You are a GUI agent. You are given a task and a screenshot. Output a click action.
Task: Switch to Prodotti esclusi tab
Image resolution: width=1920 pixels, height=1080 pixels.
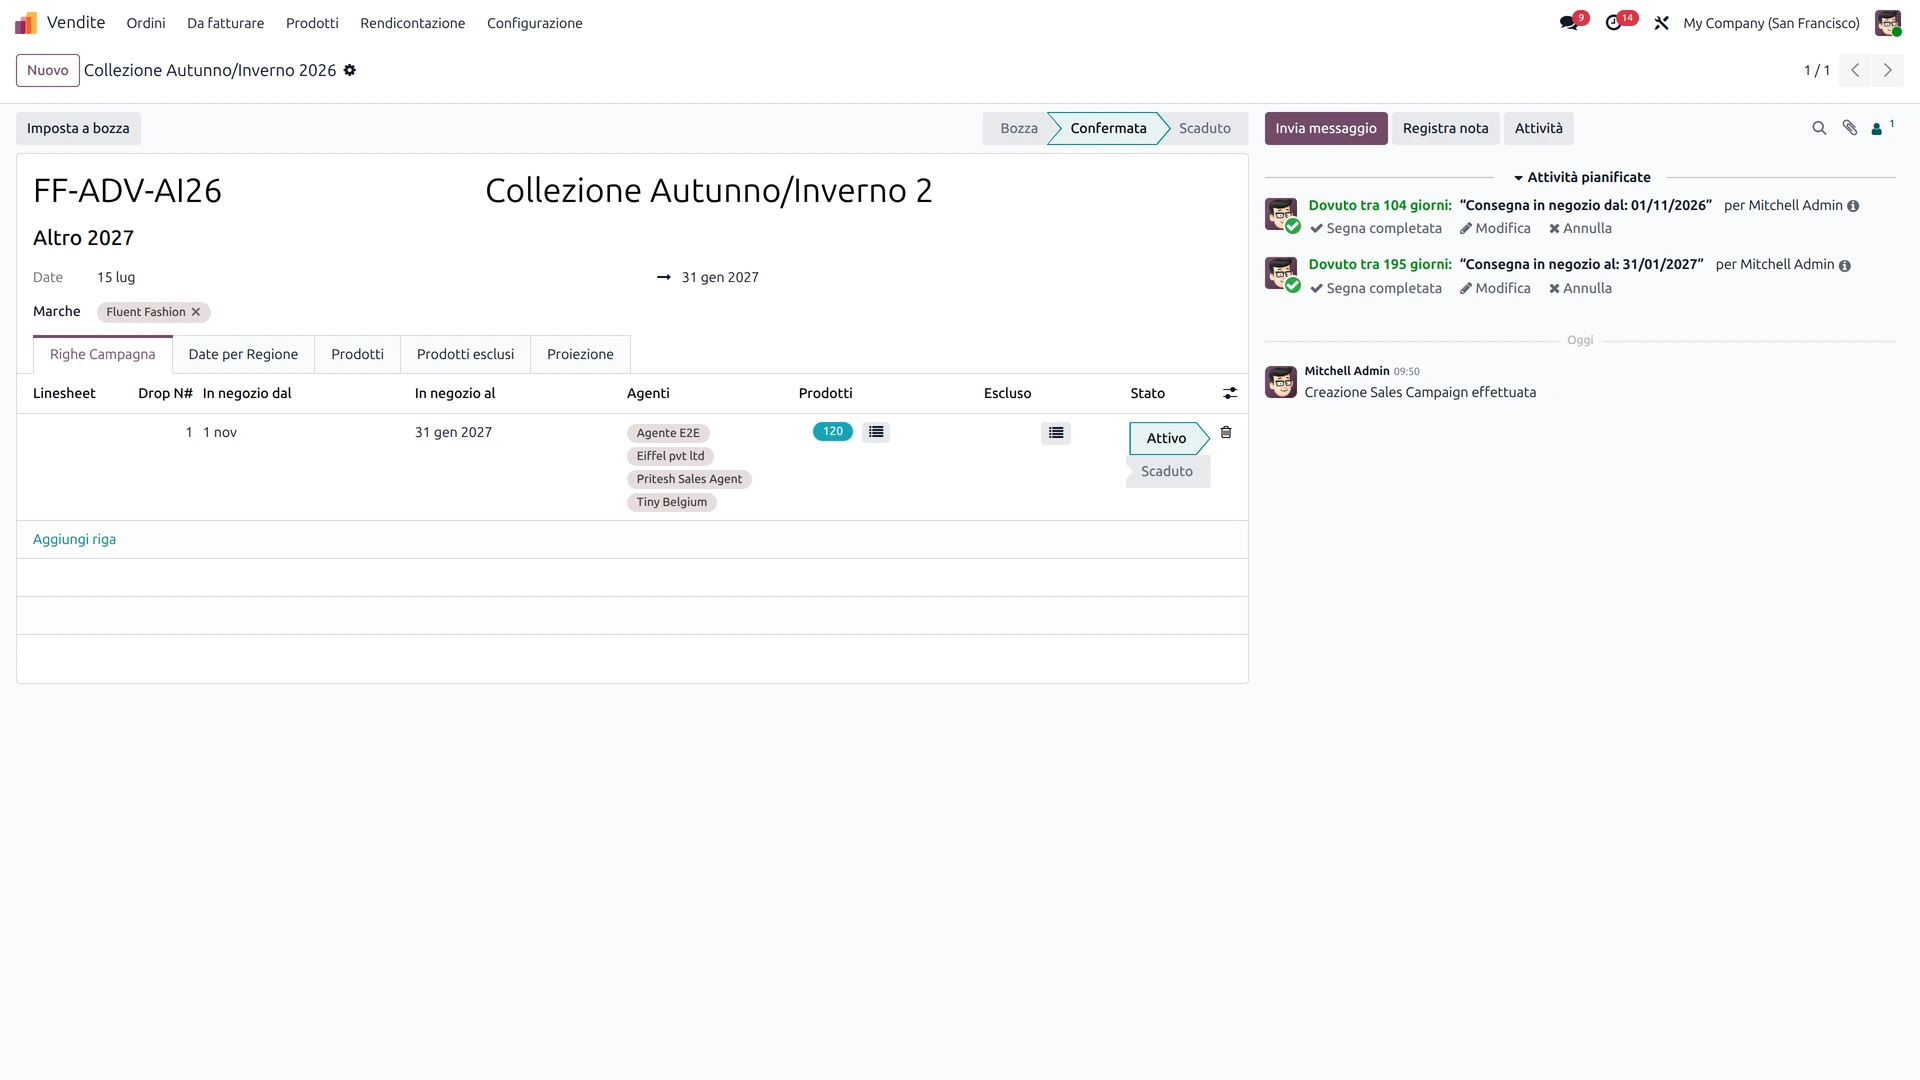coord(465,354)
